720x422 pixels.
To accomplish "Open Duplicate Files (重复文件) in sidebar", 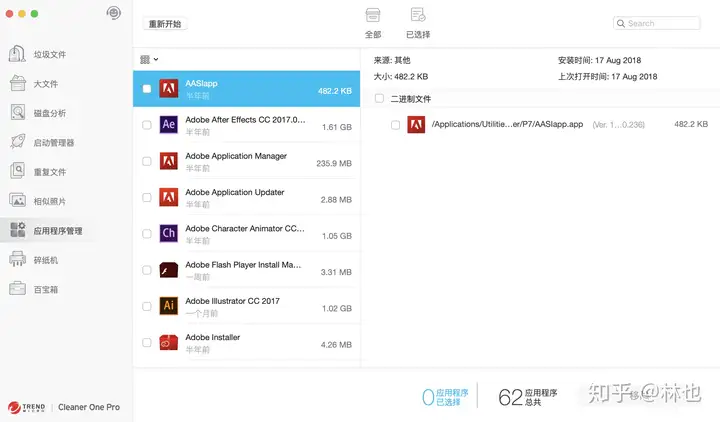I will point(38,172).
